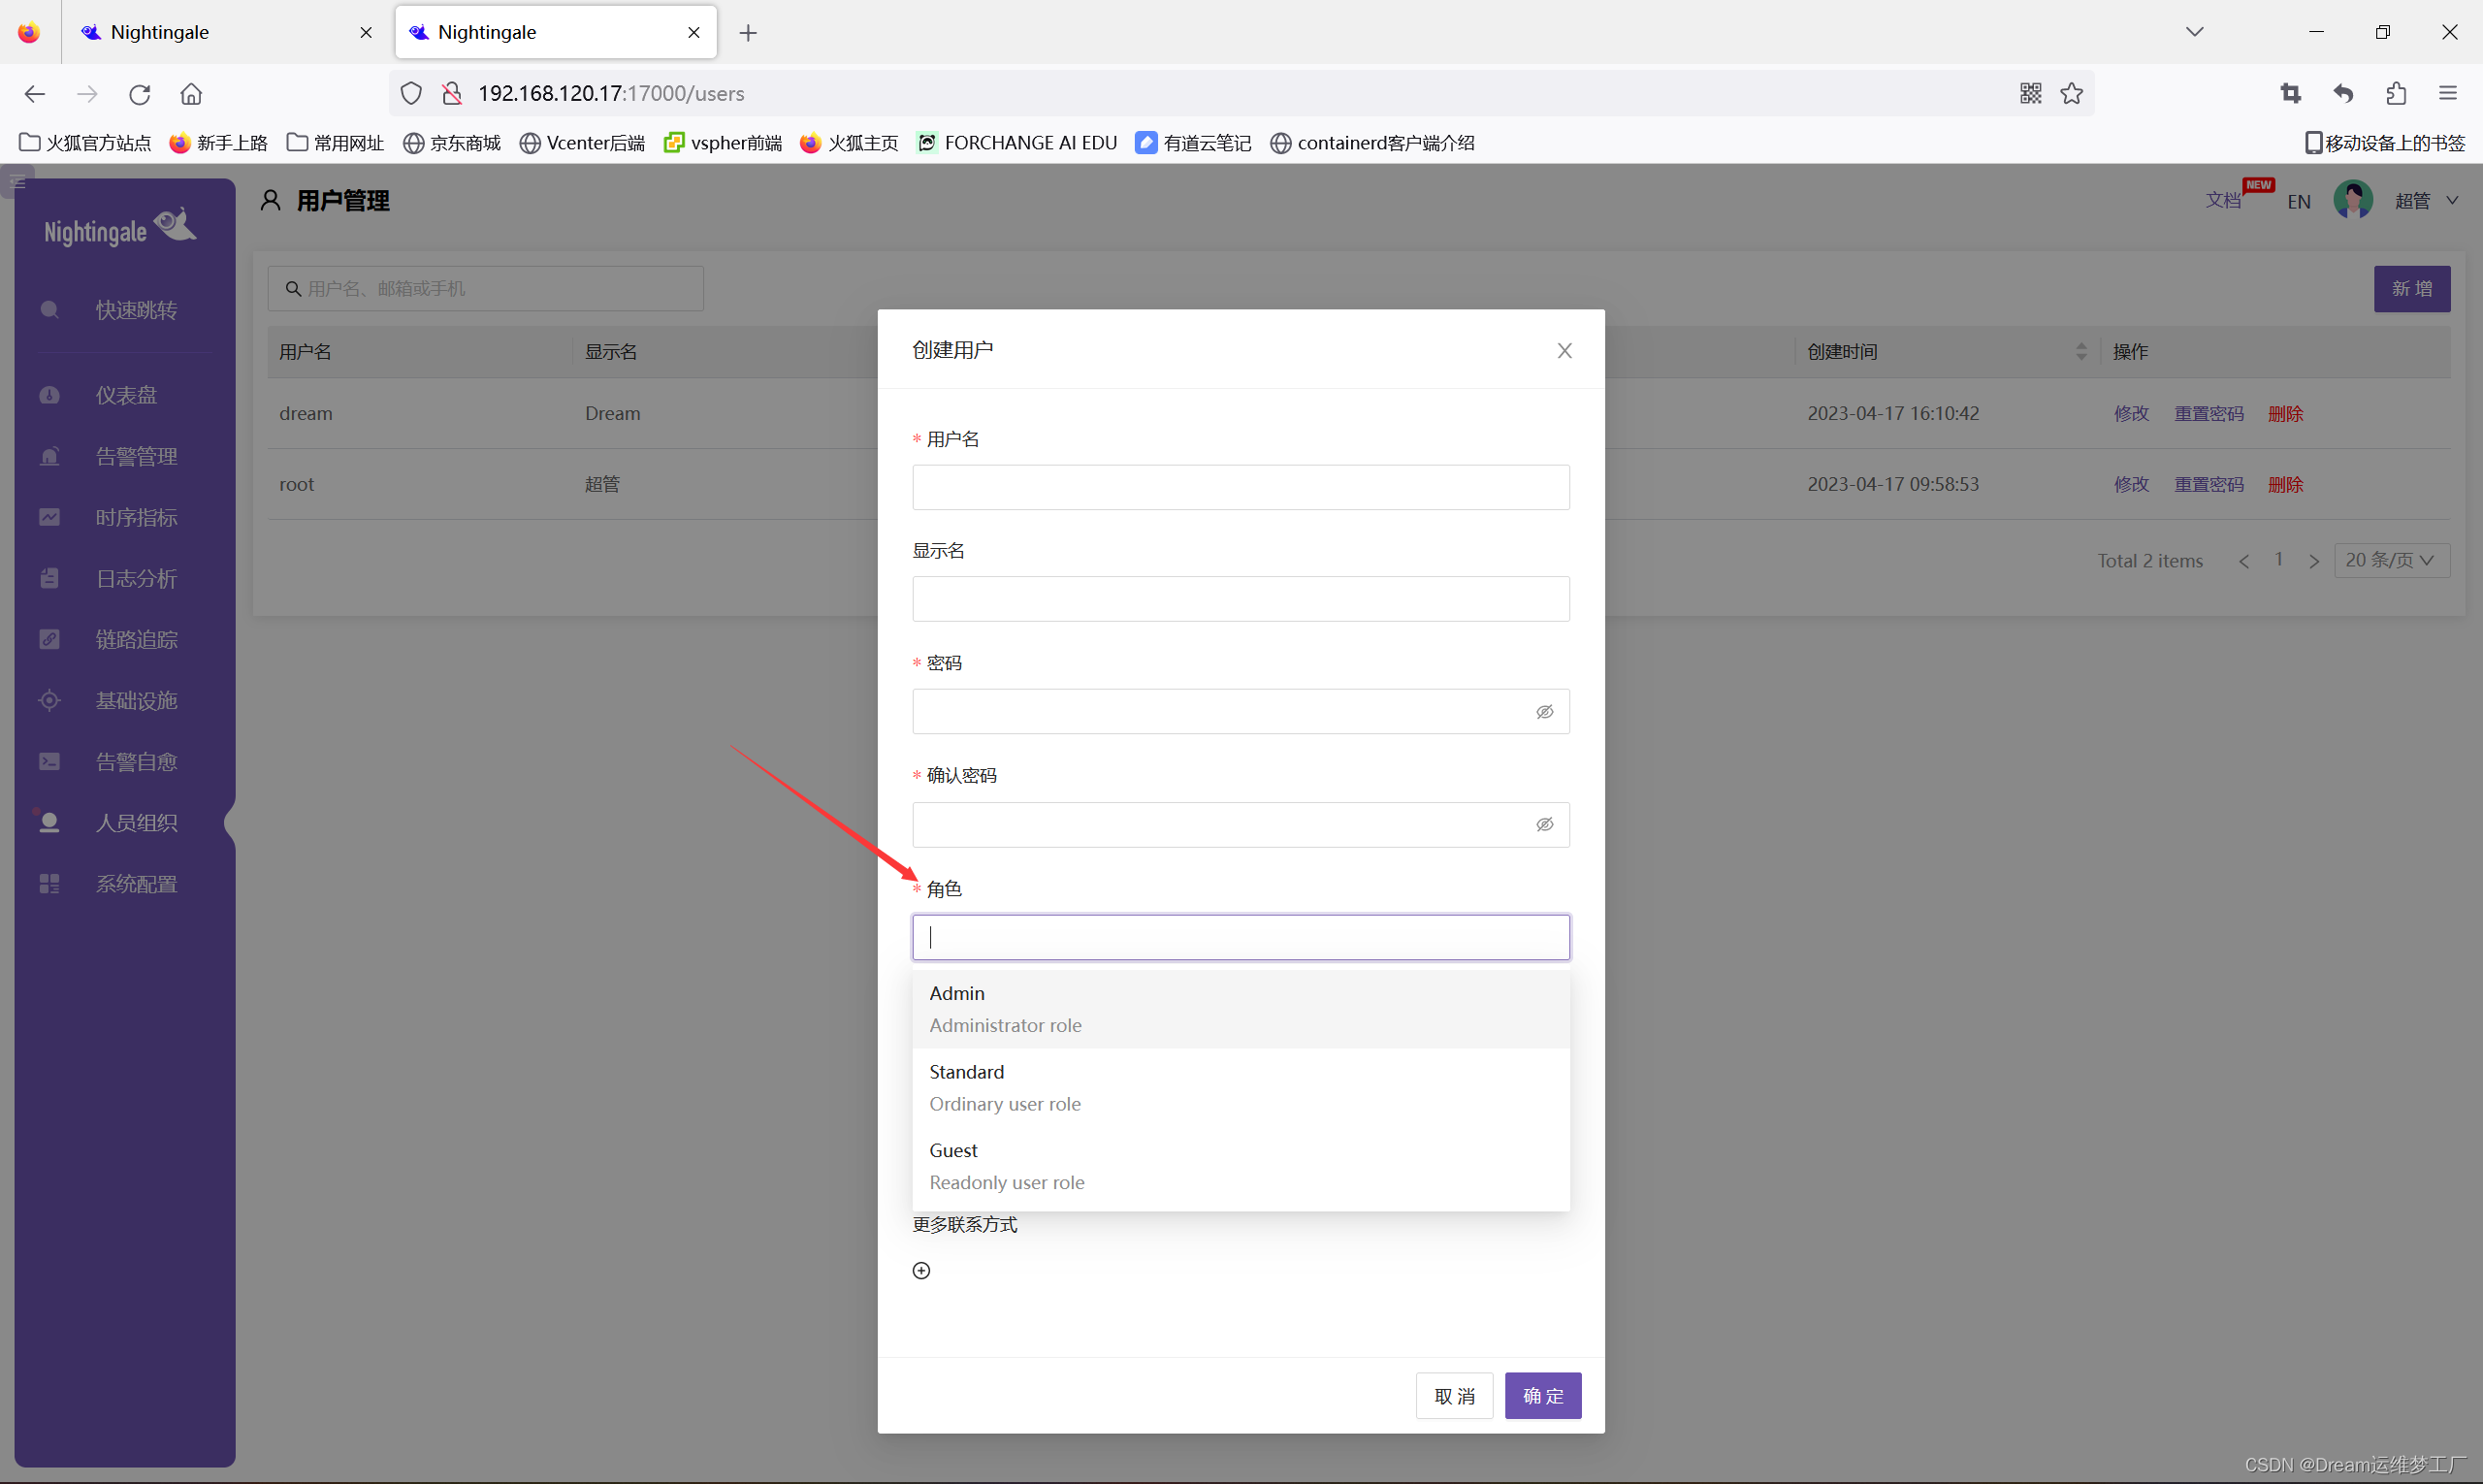Image resolution: width=2483 pixels, height=1484 pixels.
Task: Click the 用户名 input field
Action: tap(1240, 487)
